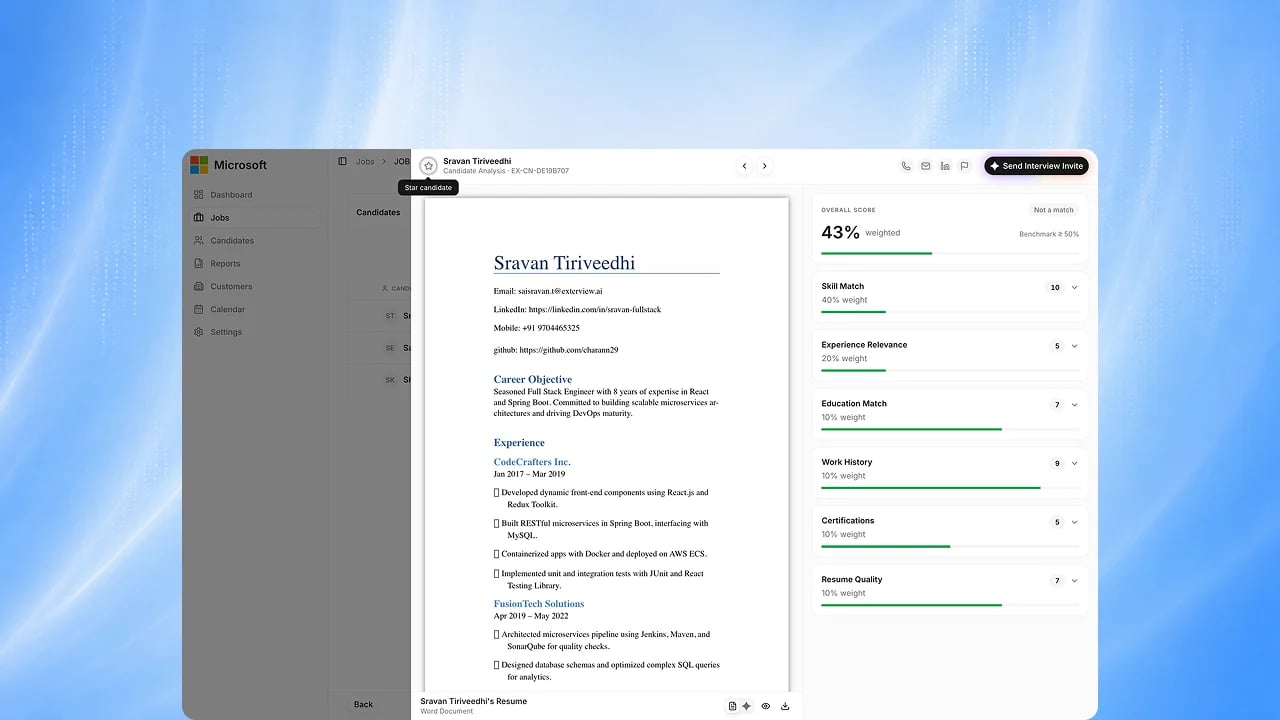The width and height of the screenshot is (1280, 720).
Task: Toggle the sidebar panel icon
Action: (342, 161)
